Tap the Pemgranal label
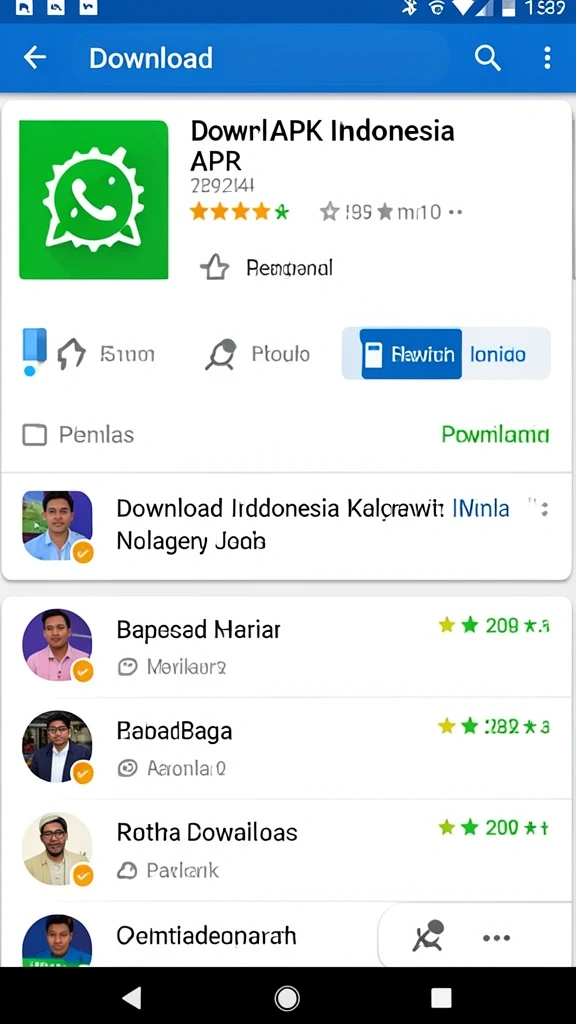This screenshot has height=1024, width=576. (x=289, y=267)
